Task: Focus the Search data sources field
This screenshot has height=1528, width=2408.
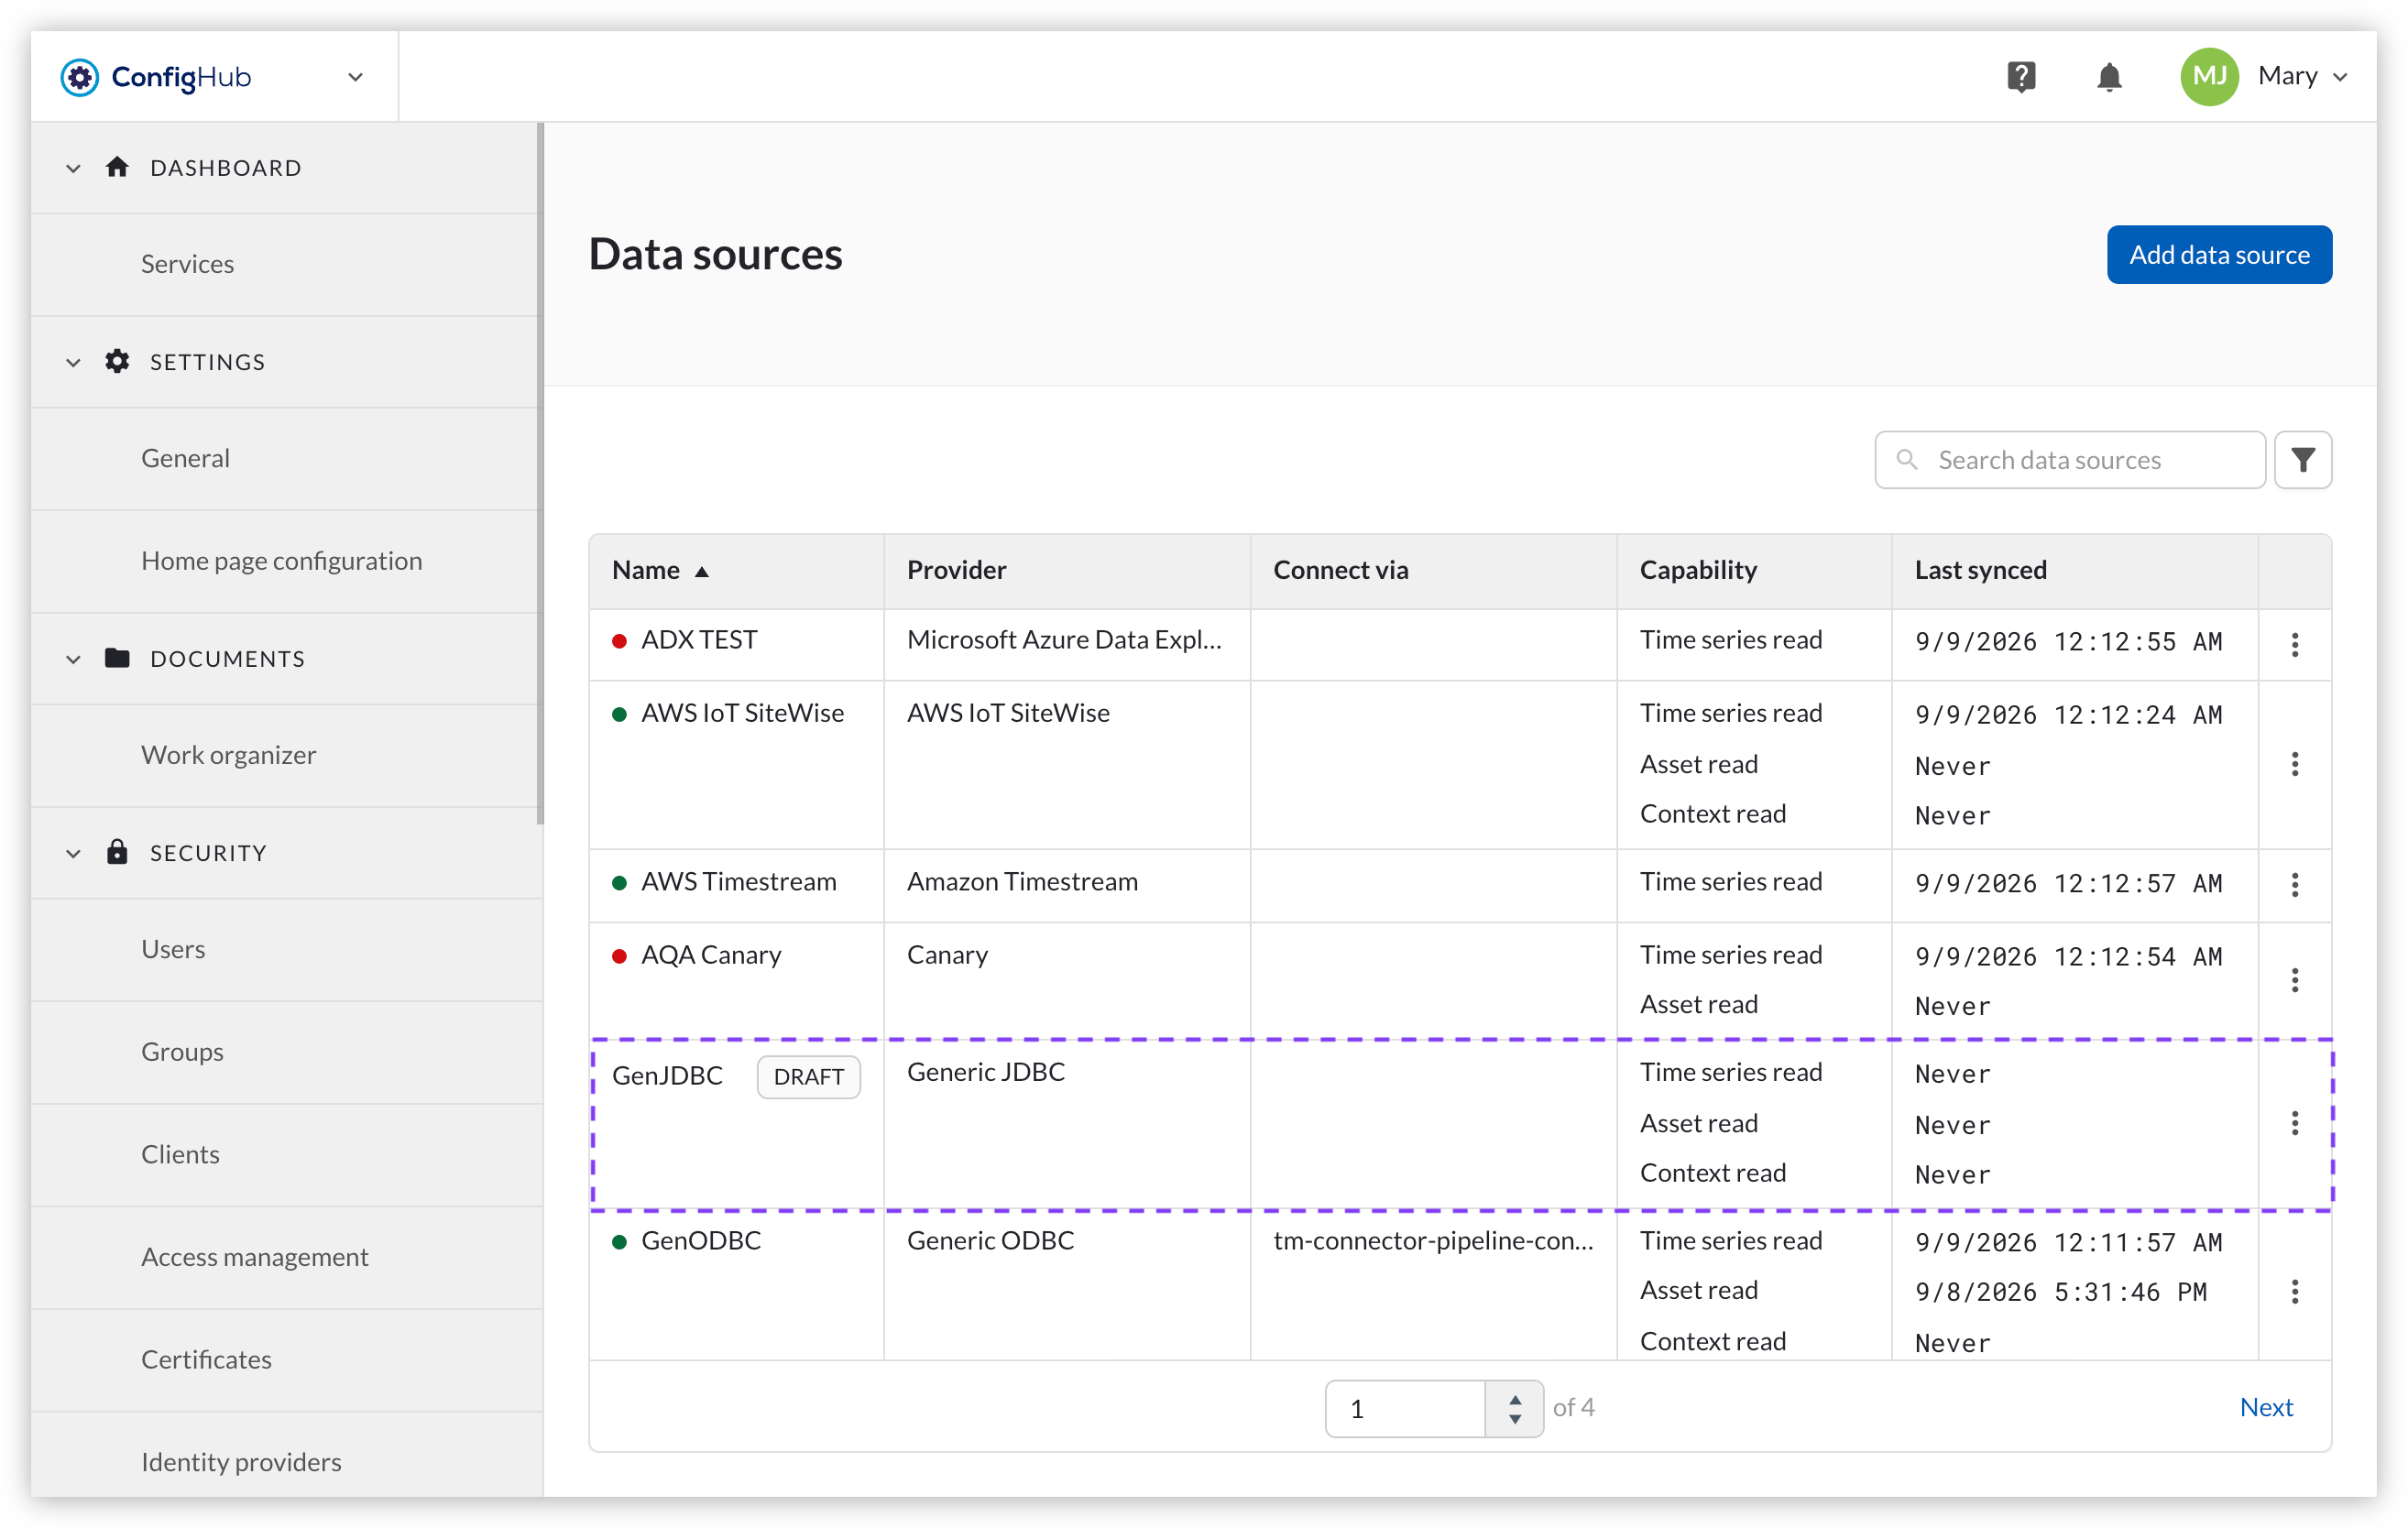Action: click(2069, 460)
